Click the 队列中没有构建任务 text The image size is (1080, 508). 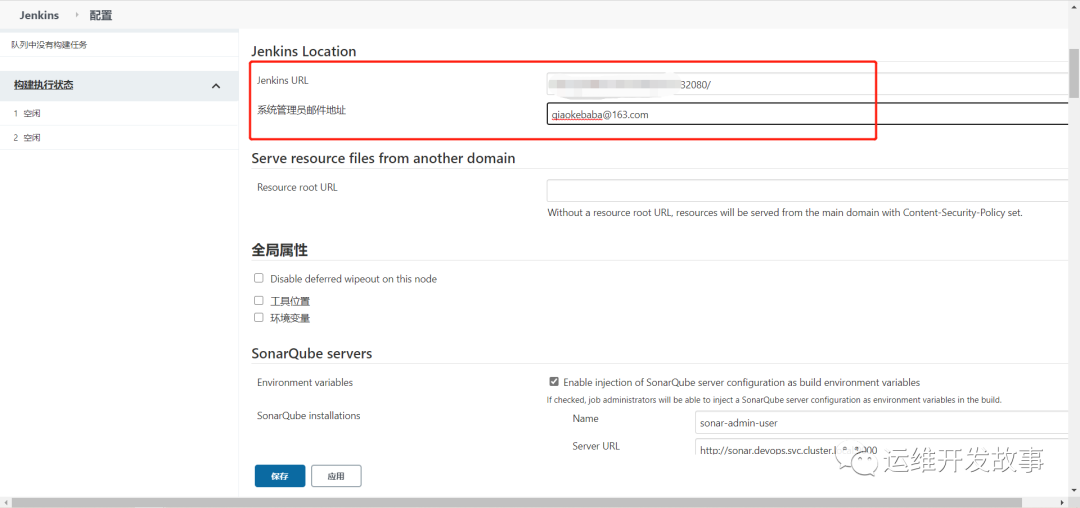click(x=49, y=45)
